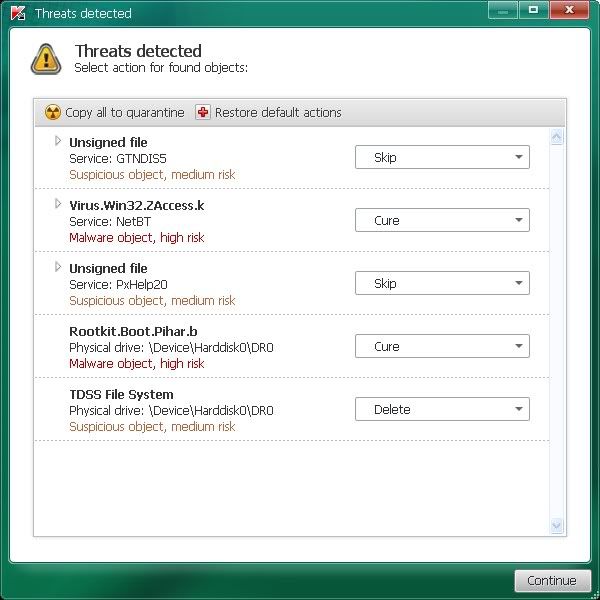Viewport: 600px width, 600px height.
Task: Click Rootkit's Physical drive path text
Action: tap(171, 348)
